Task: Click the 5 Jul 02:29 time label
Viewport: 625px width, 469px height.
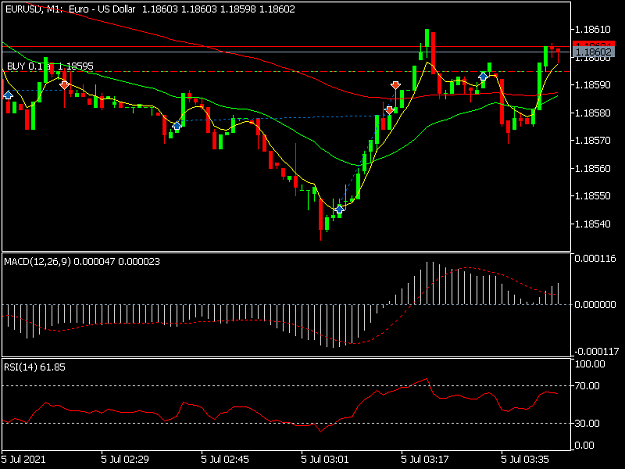Action: point(125,459)
